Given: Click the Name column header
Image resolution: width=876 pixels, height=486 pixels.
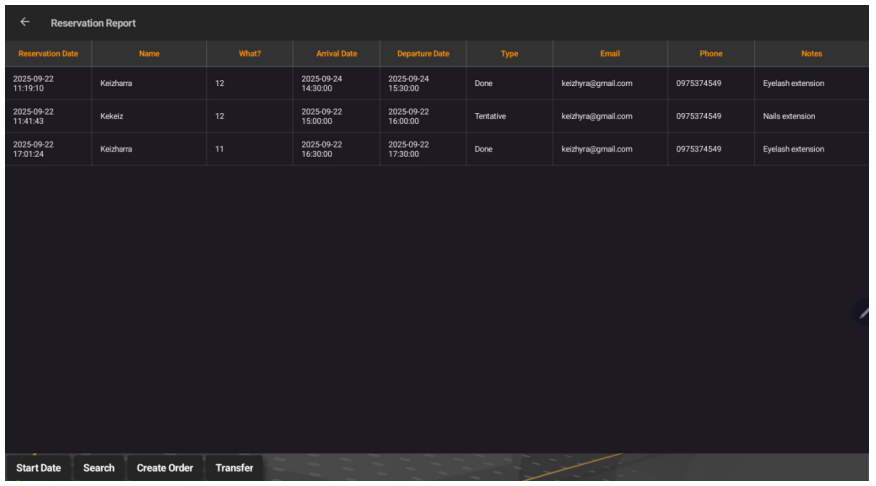Looking at the screenshot, I should pos(149,53).
